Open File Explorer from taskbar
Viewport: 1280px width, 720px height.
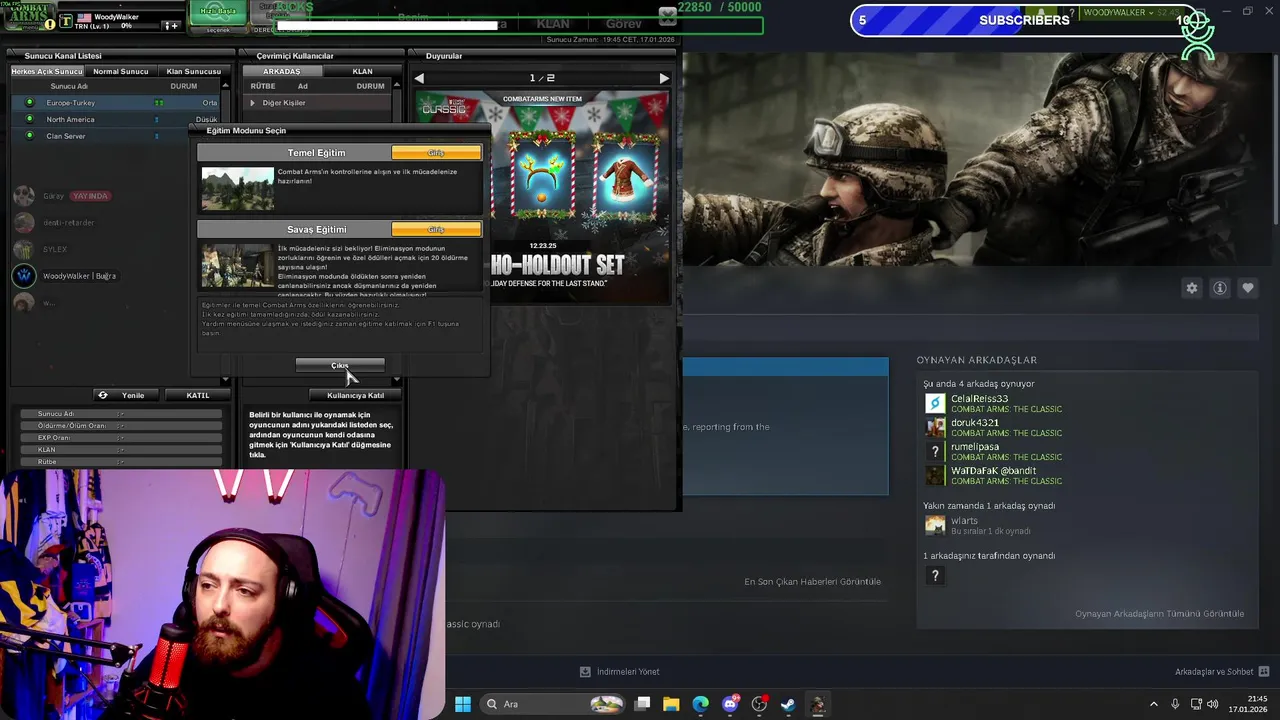coord(671,704)
